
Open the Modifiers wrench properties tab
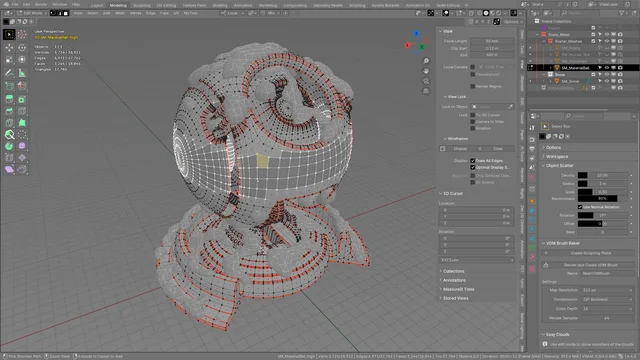532,211
